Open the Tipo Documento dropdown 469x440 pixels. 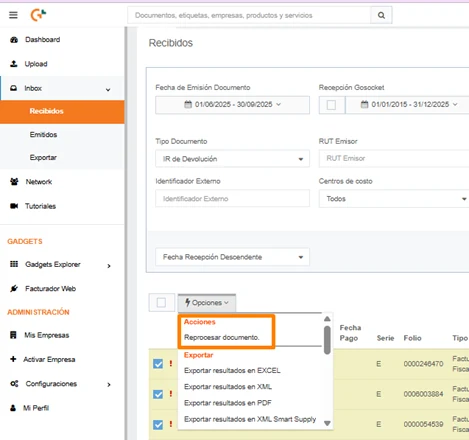coord(232,159)
